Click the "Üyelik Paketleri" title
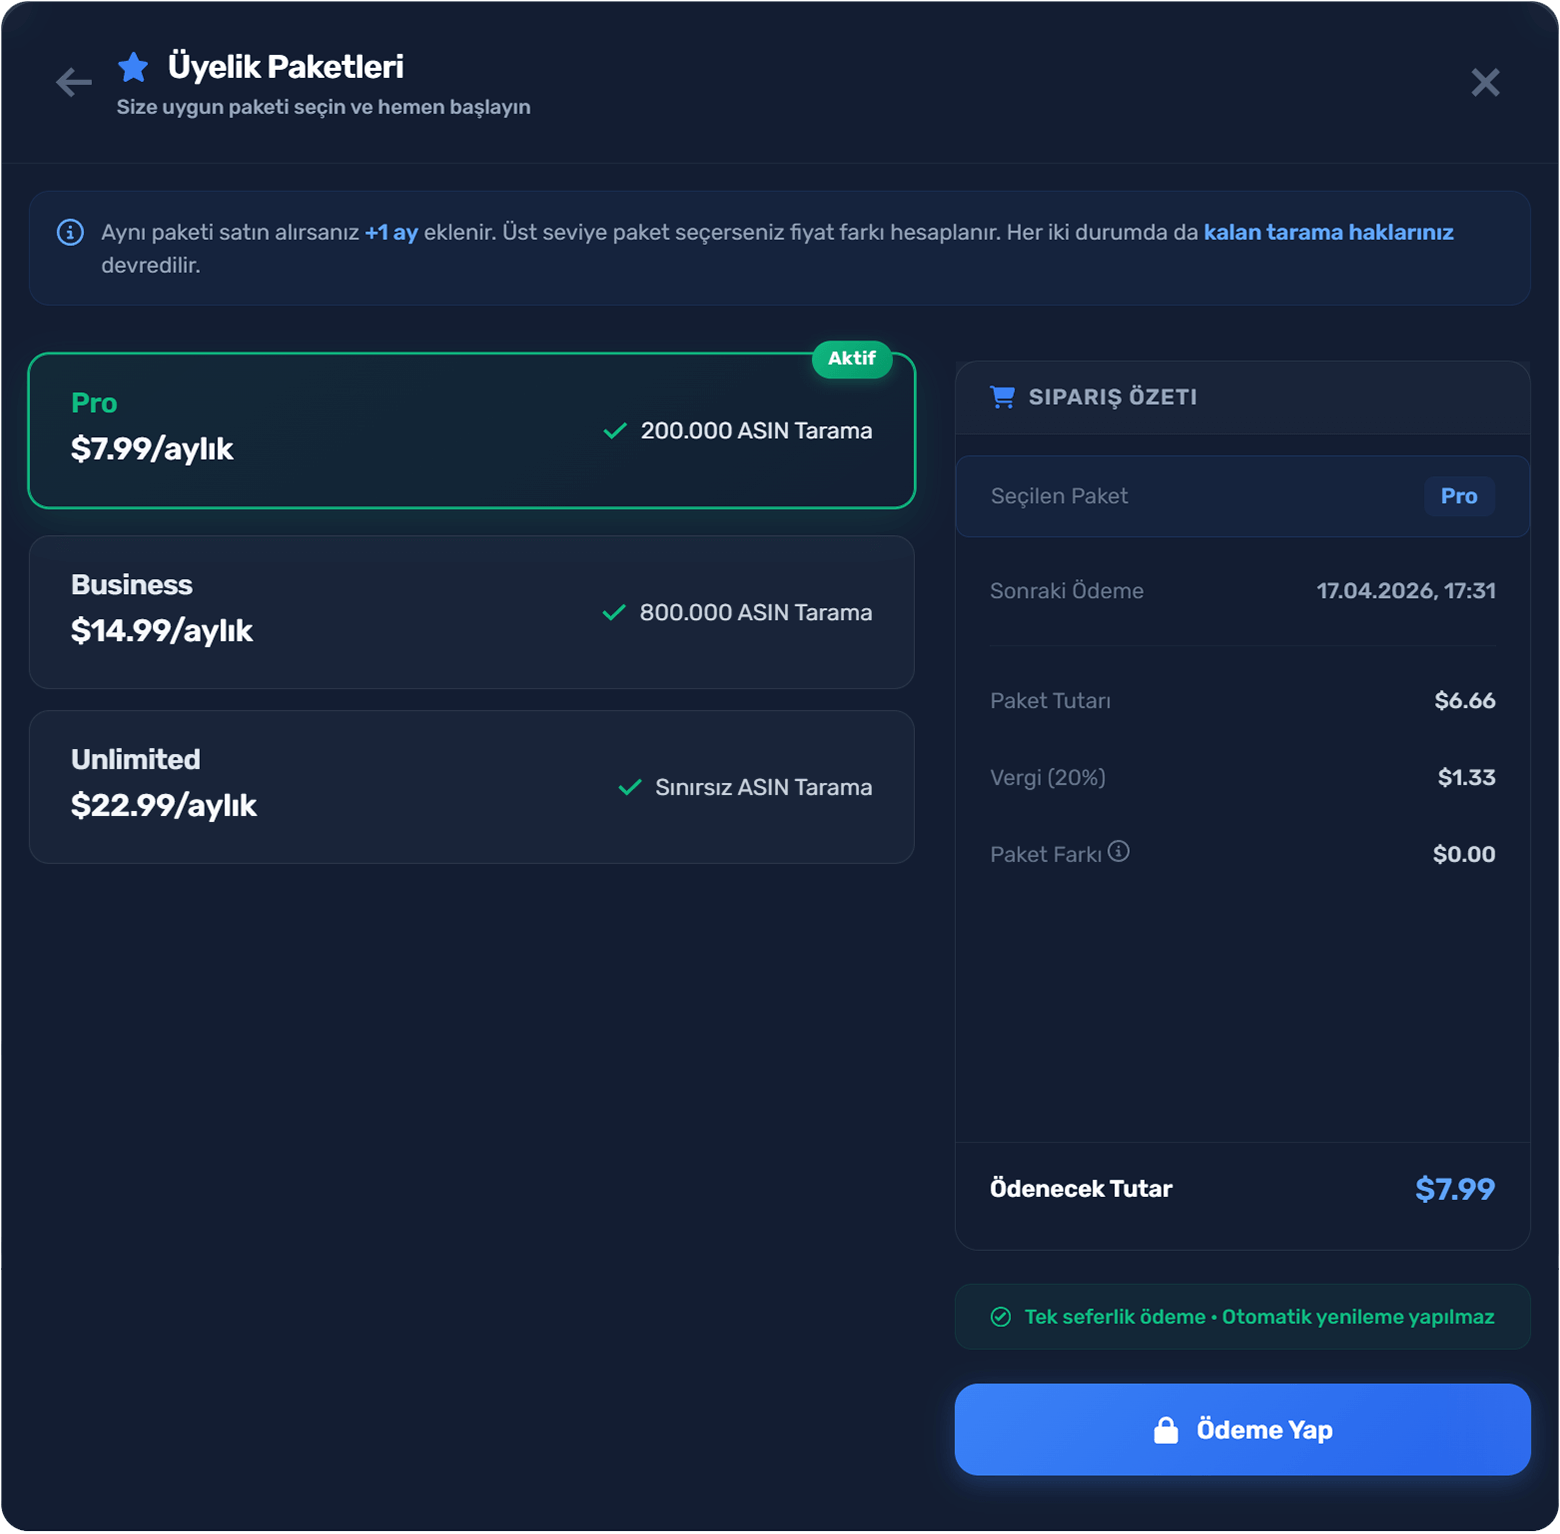The width and height of the screenshot is (1560, 1534). click(286, 67)
